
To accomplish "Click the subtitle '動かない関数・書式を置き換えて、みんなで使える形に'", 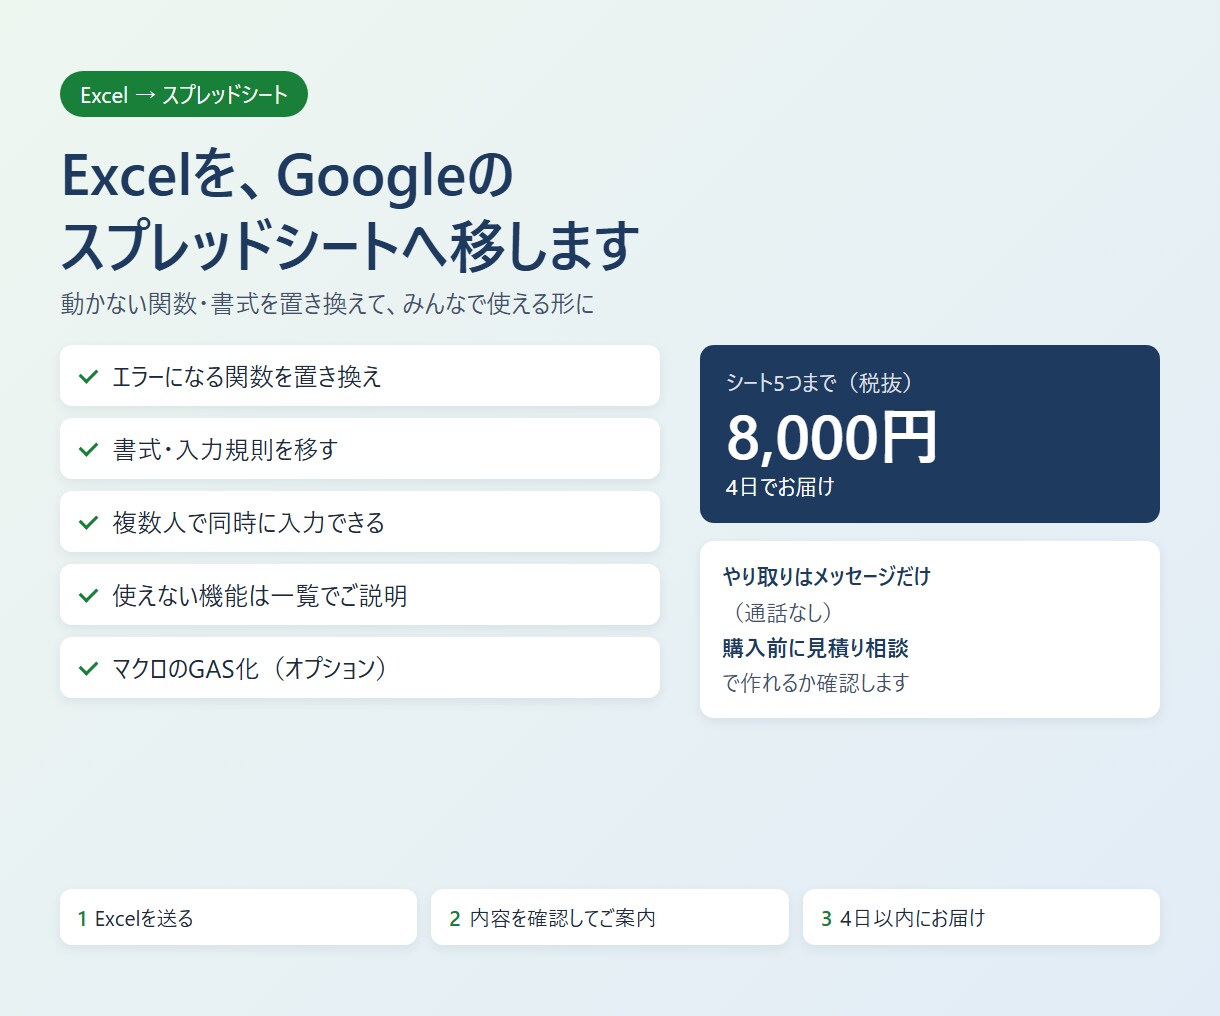I will [x=327, y=304].
